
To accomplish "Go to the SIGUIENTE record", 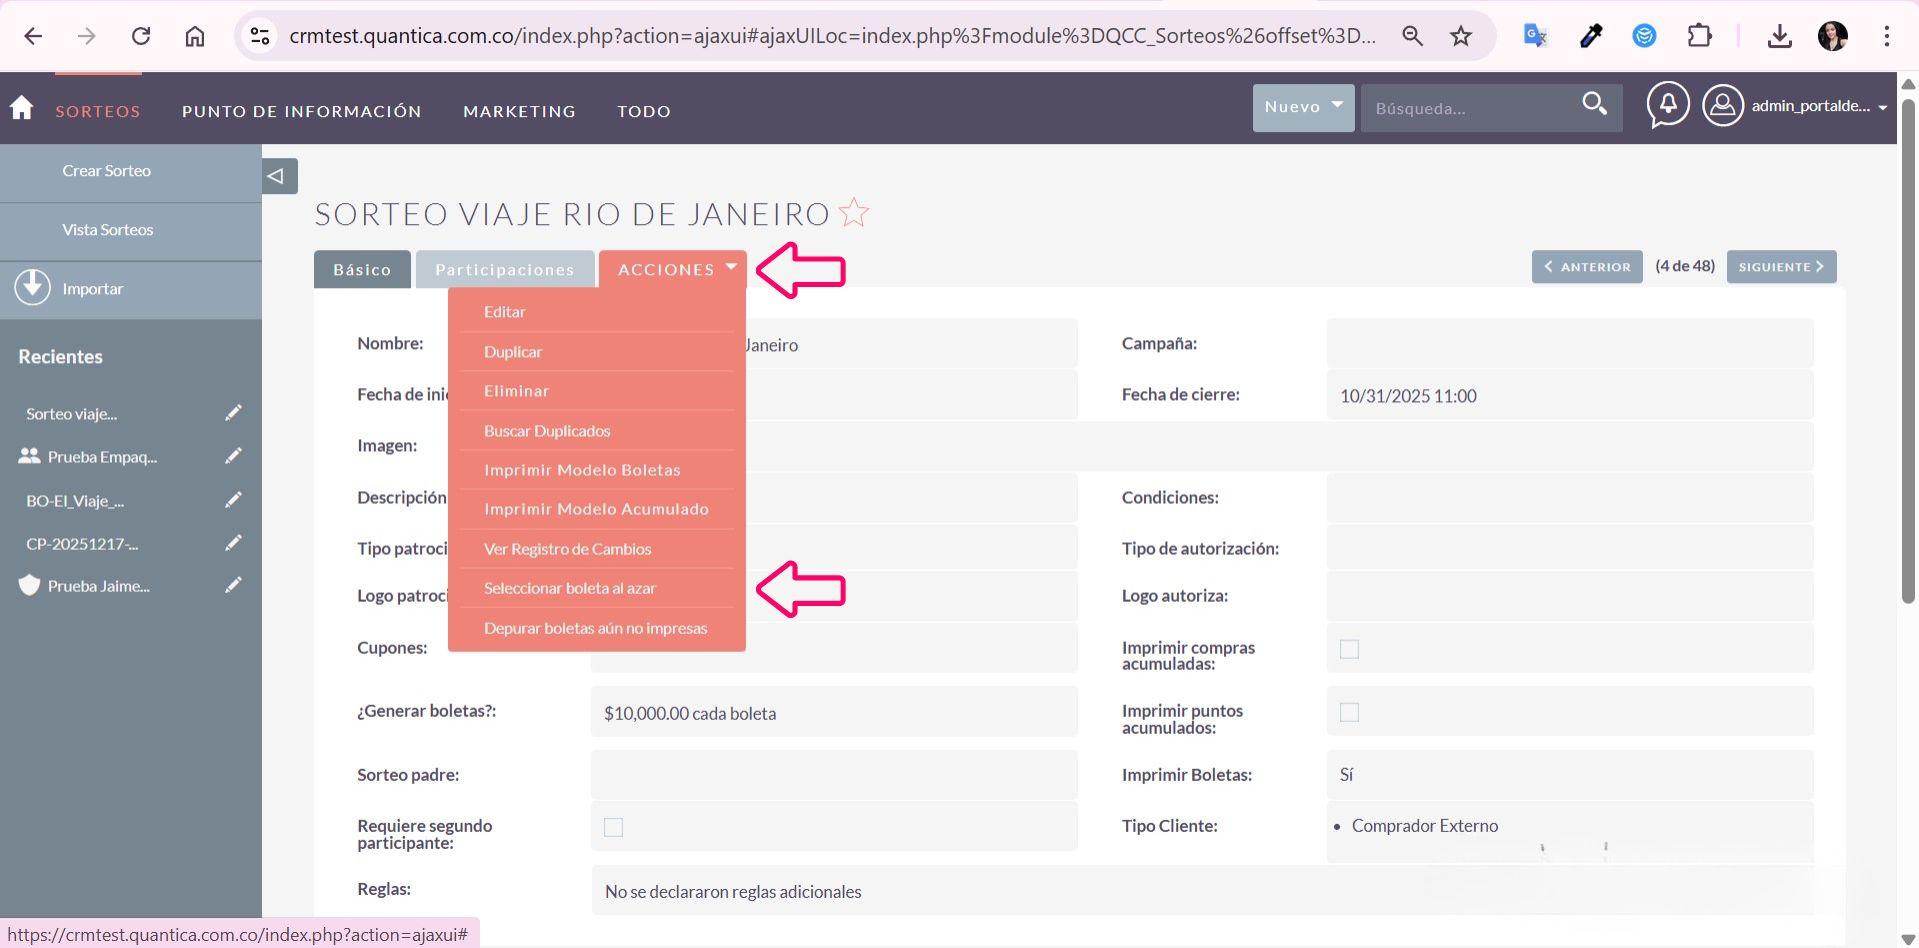I will (1780, 267).
